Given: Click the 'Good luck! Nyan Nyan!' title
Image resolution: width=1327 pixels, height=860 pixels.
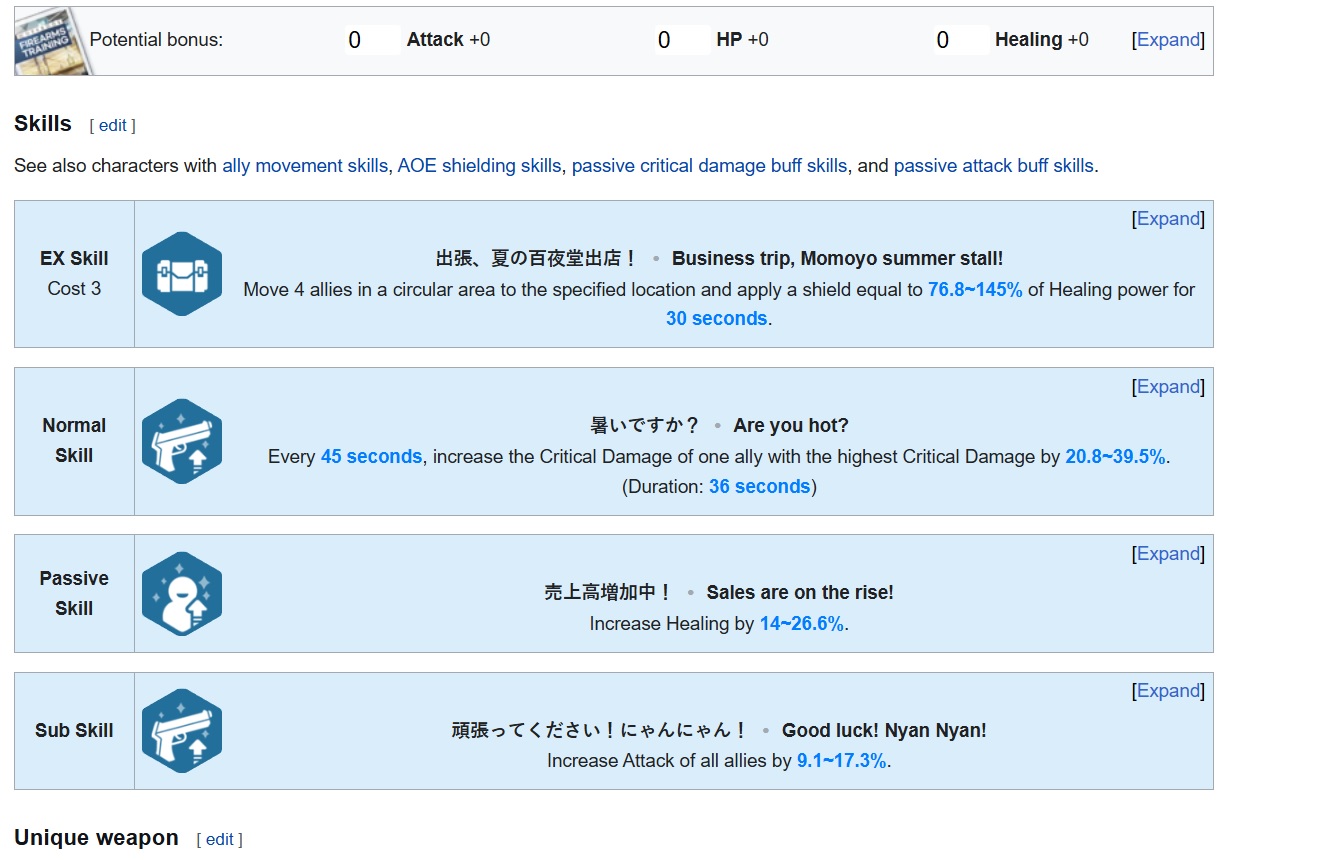Looking at the screenshot, I should [884, 731].
